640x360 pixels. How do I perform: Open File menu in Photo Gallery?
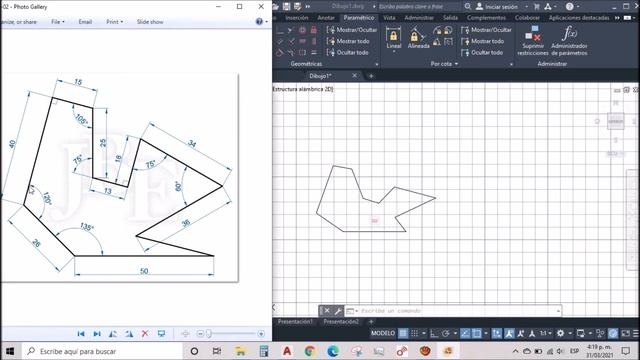58,22
